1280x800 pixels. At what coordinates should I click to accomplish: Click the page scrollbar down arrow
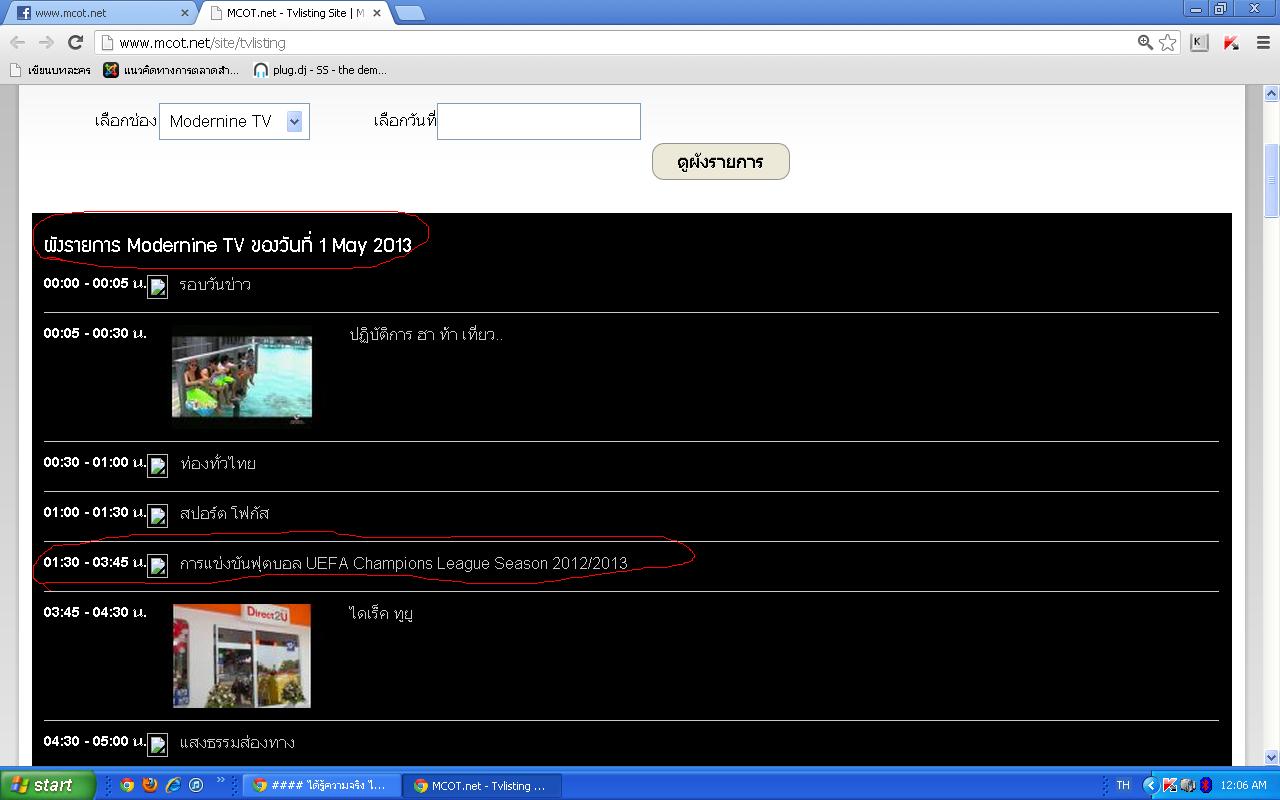pos(1272,757)
